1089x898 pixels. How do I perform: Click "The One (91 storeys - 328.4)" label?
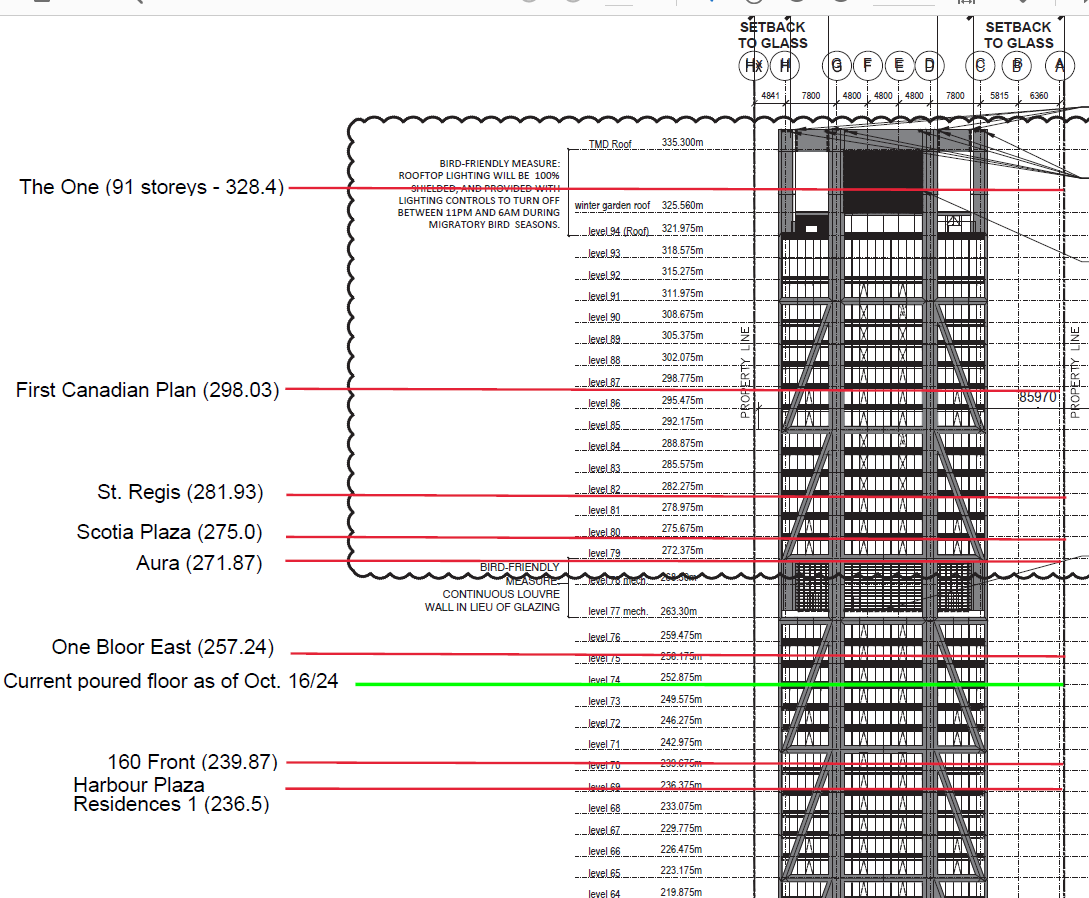click(151, 187)
